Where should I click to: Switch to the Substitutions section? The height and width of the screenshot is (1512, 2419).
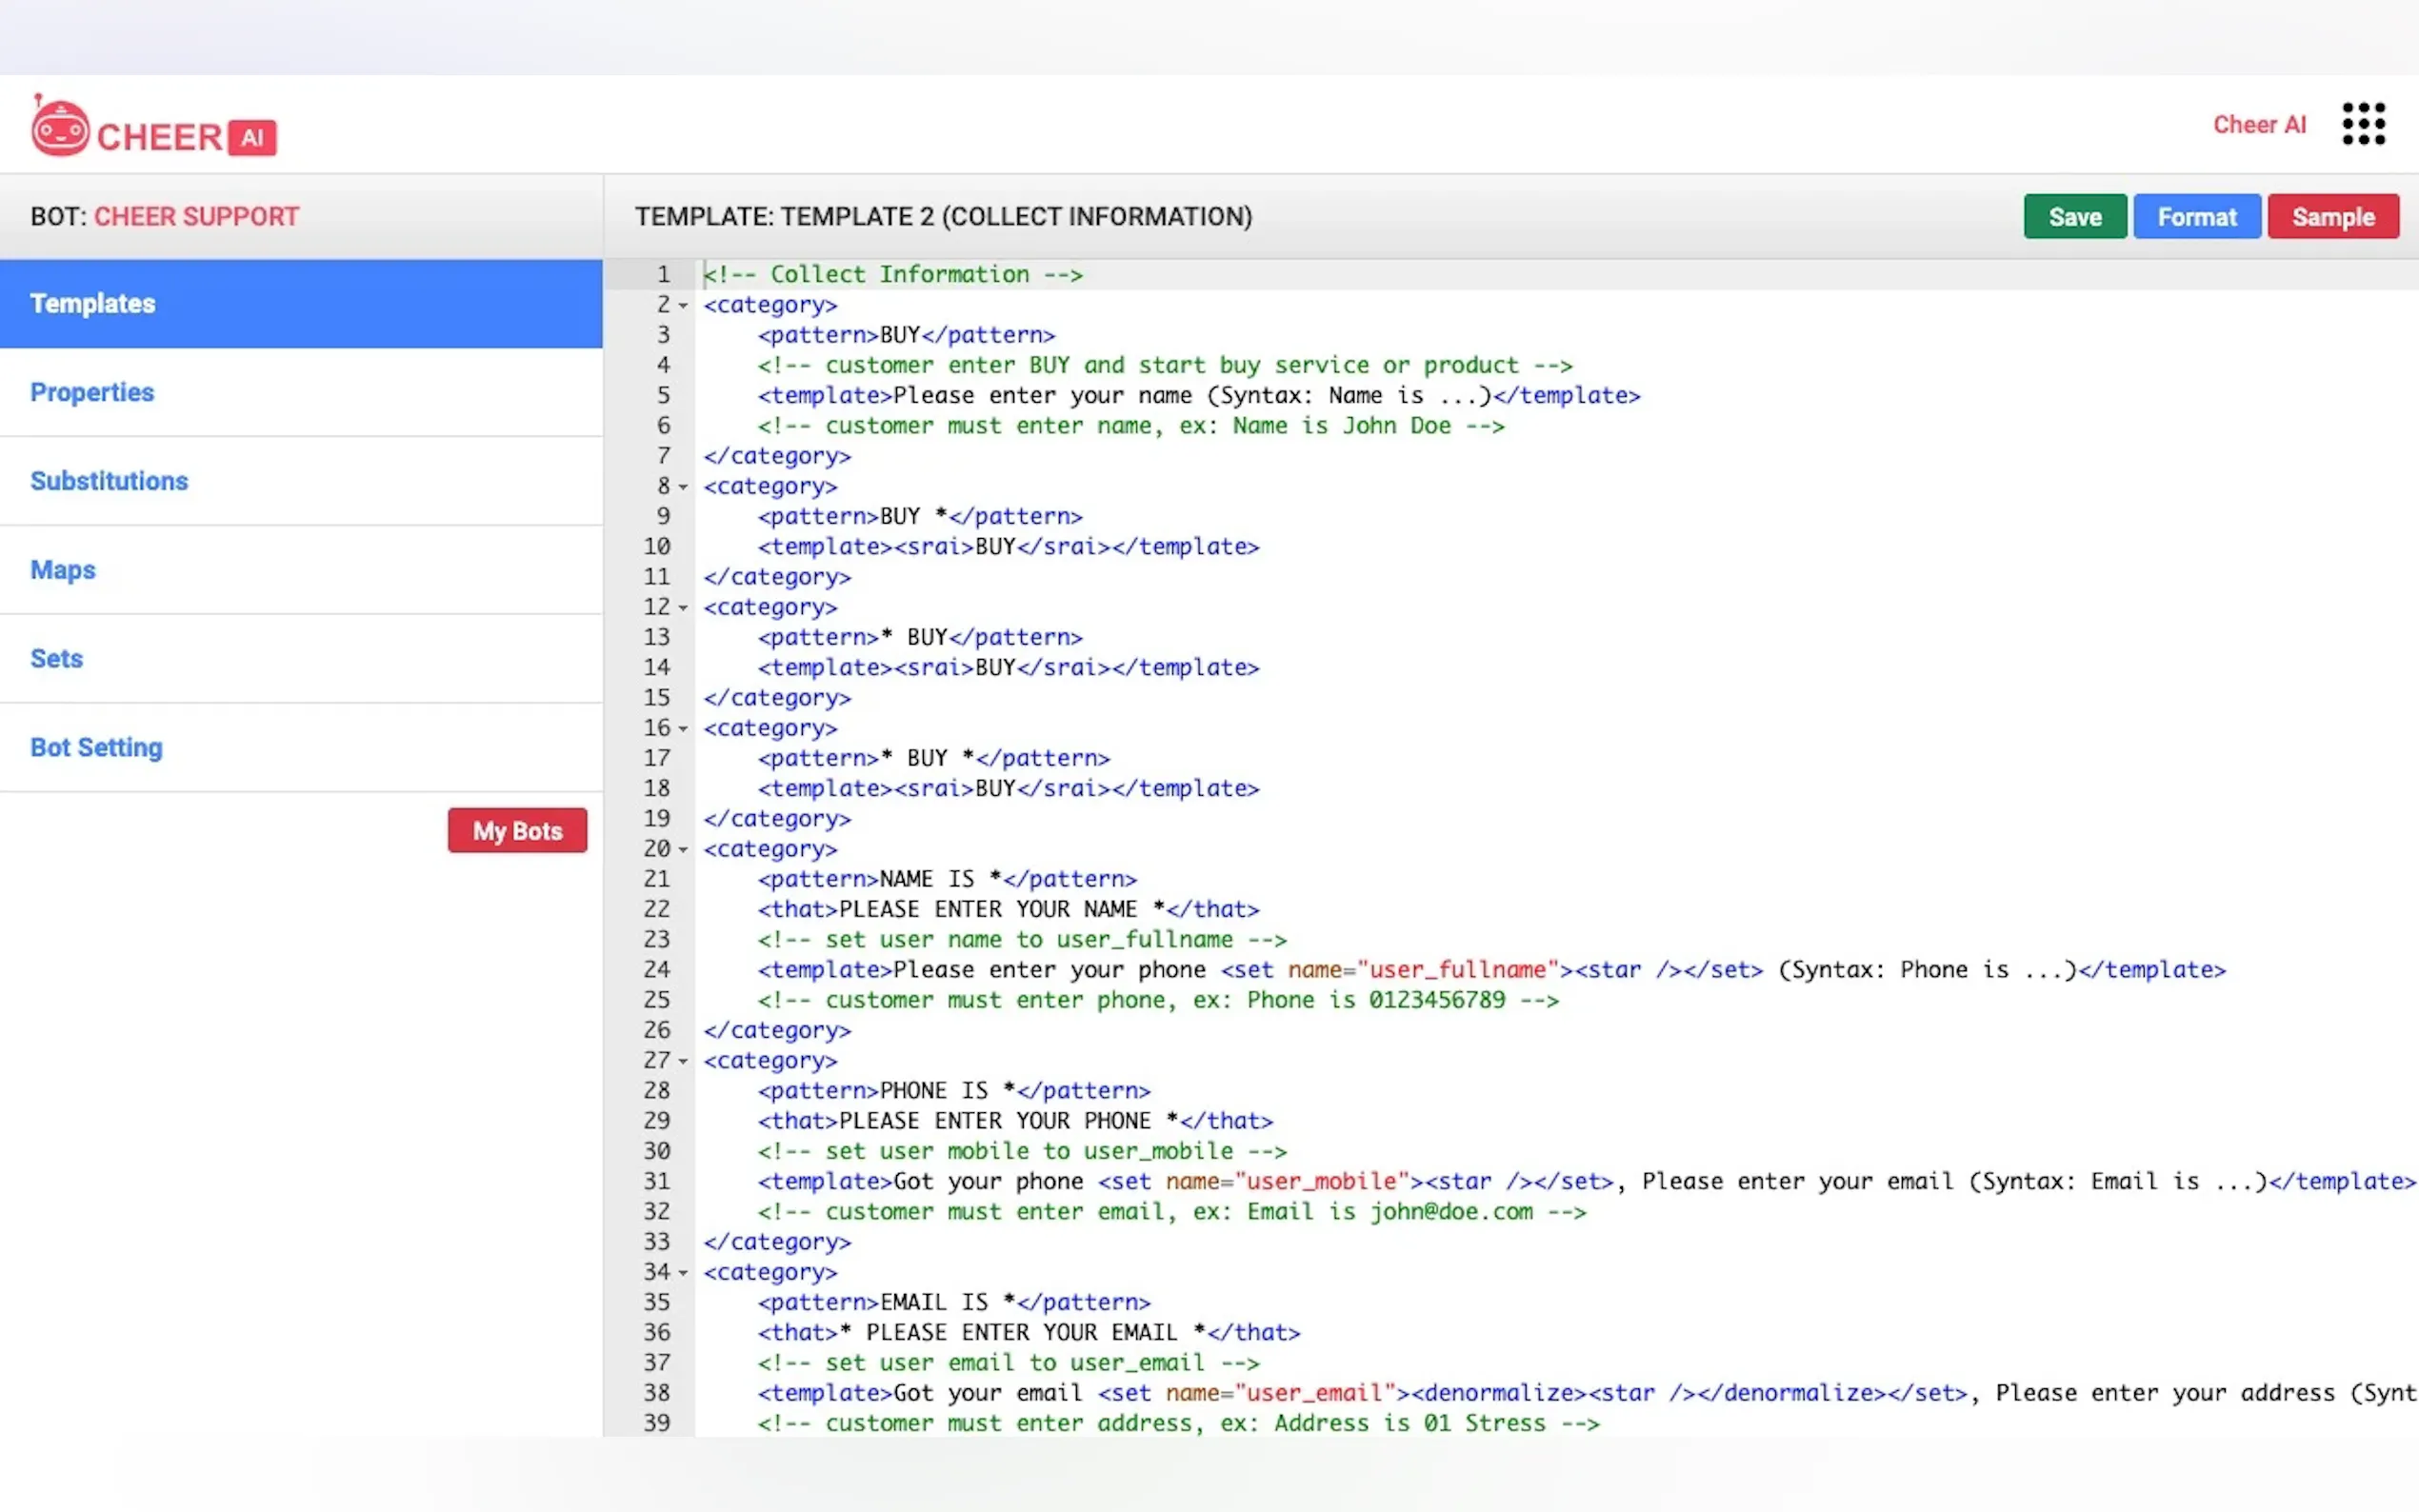click(x=109, y=481)
